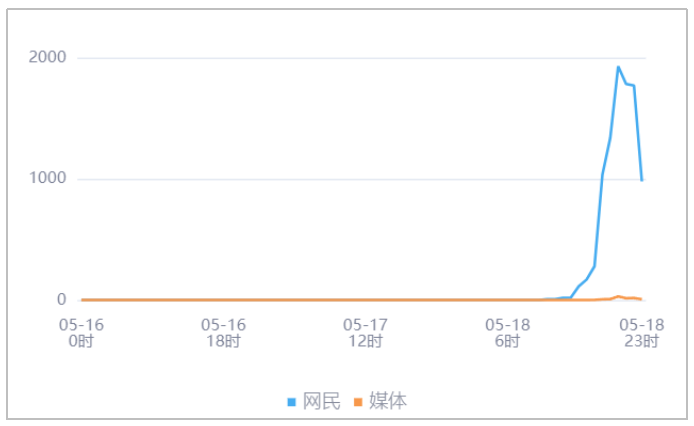The height and width of the screenshot is (426, 694).
Task: Select the 2000 y-axis label
Action: [47, 58]
